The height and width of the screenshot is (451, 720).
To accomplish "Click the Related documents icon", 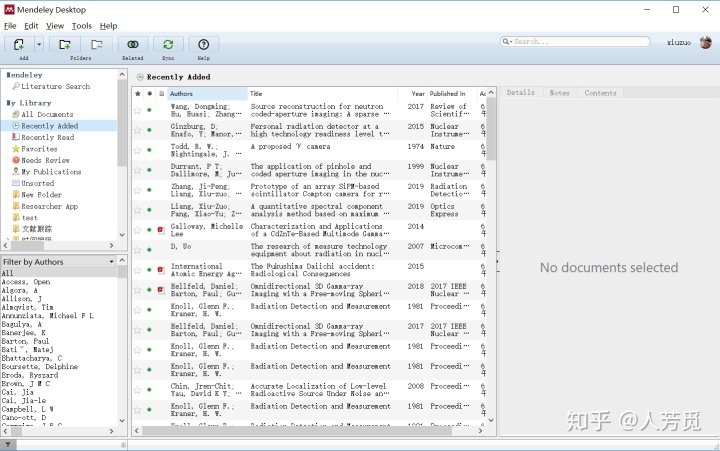I will pos(133,45).
